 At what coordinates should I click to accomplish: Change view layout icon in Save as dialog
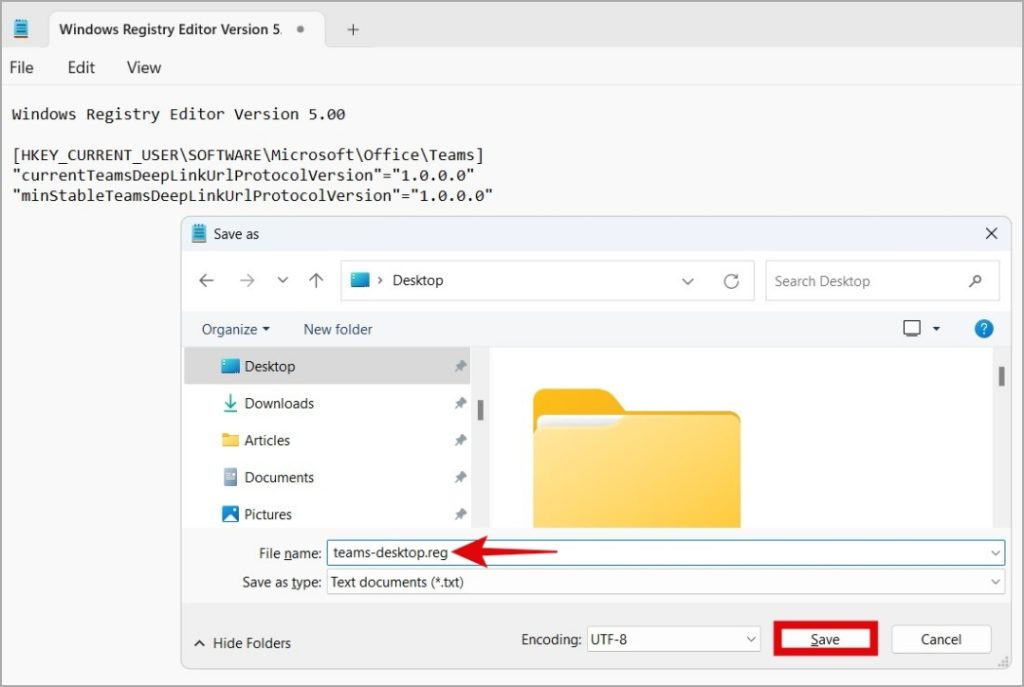(x=912, y=328)
